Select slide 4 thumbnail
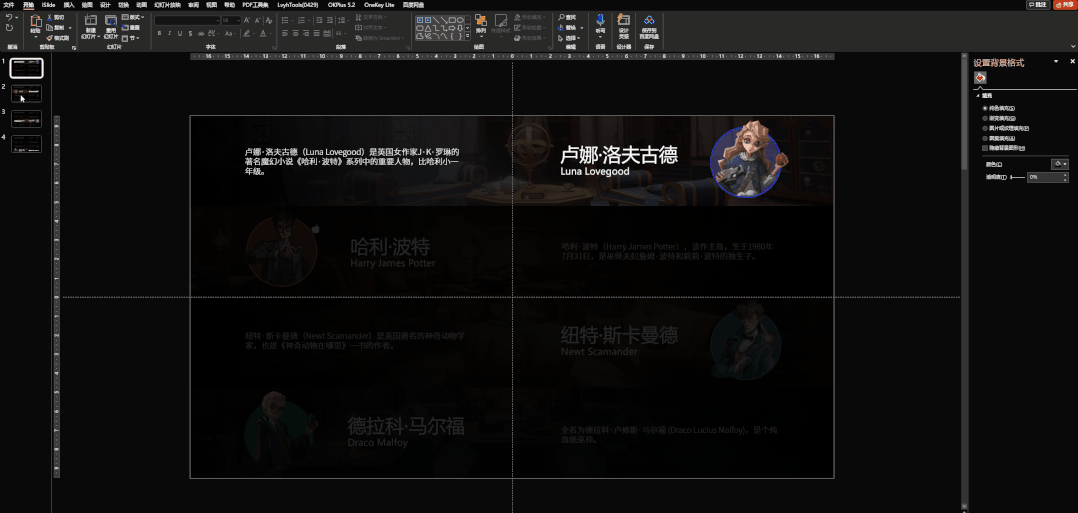The width and height of the screenshot is (1078, 513). 26,144
